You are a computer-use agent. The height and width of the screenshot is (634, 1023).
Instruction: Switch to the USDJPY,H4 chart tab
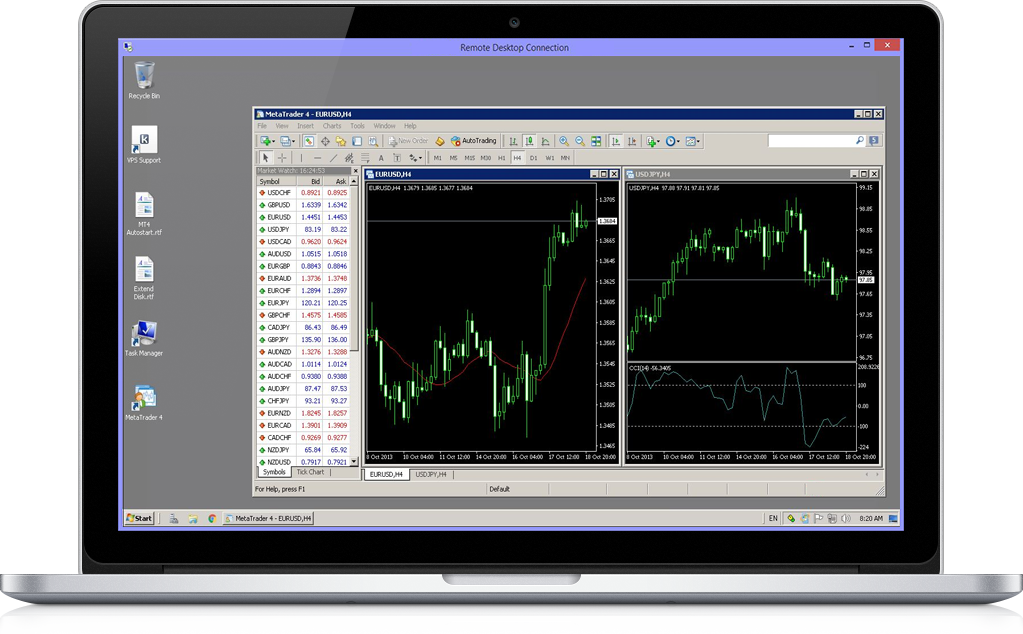coord(431,474)
